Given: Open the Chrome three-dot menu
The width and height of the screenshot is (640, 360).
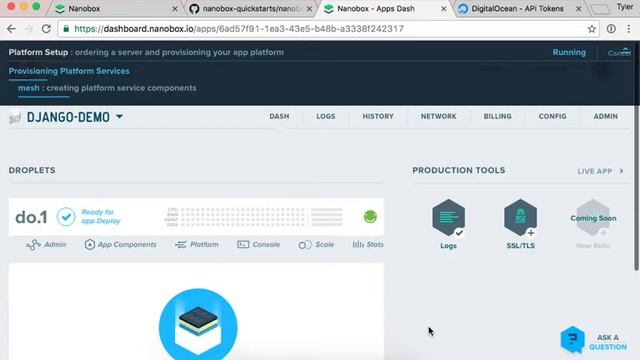Looking at the screenshot, I should coord(629,29).
